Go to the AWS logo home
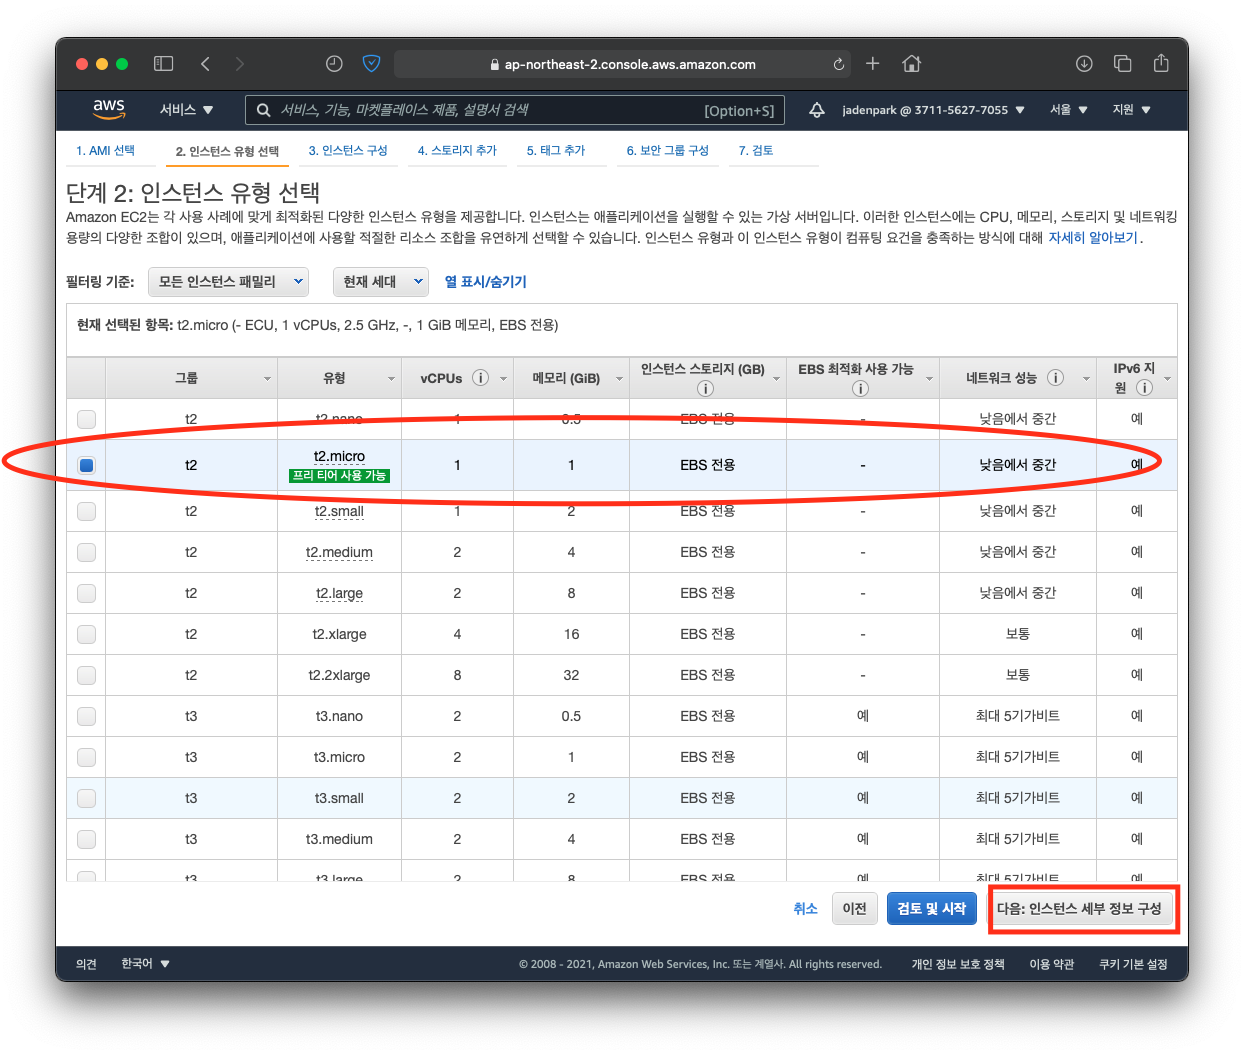 point(109,109)
